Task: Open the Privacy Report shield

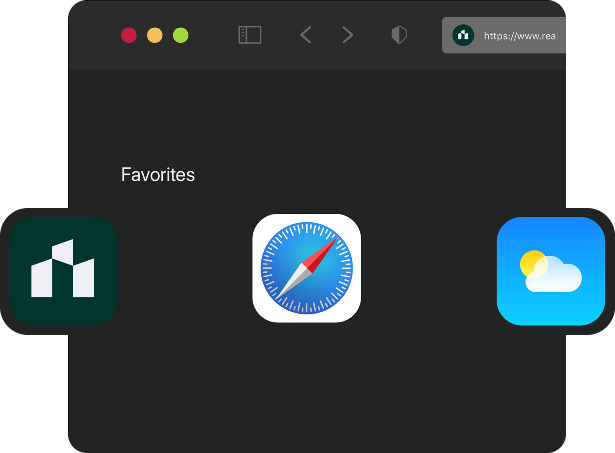Action: 399,35
